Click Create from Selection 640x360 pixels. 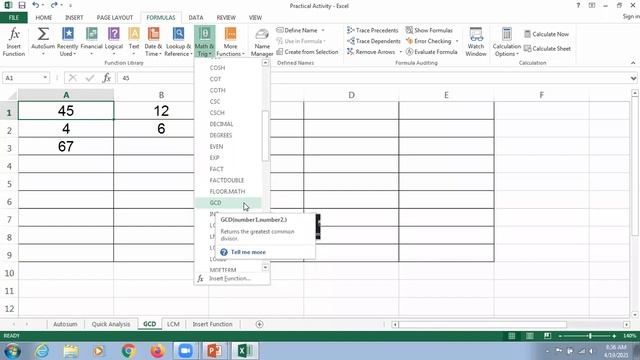[x=307, y=52]
